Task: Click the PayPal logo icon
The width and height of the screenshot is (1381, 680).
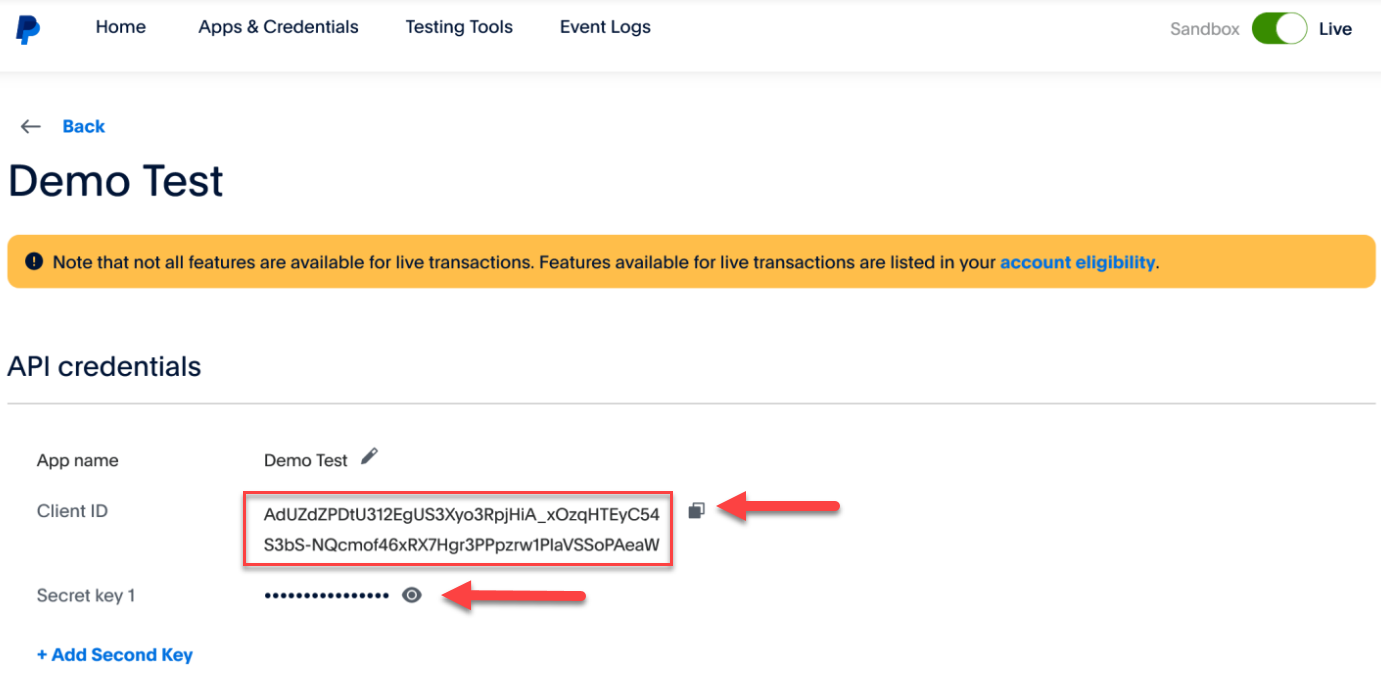Action: tap(28, 29)
